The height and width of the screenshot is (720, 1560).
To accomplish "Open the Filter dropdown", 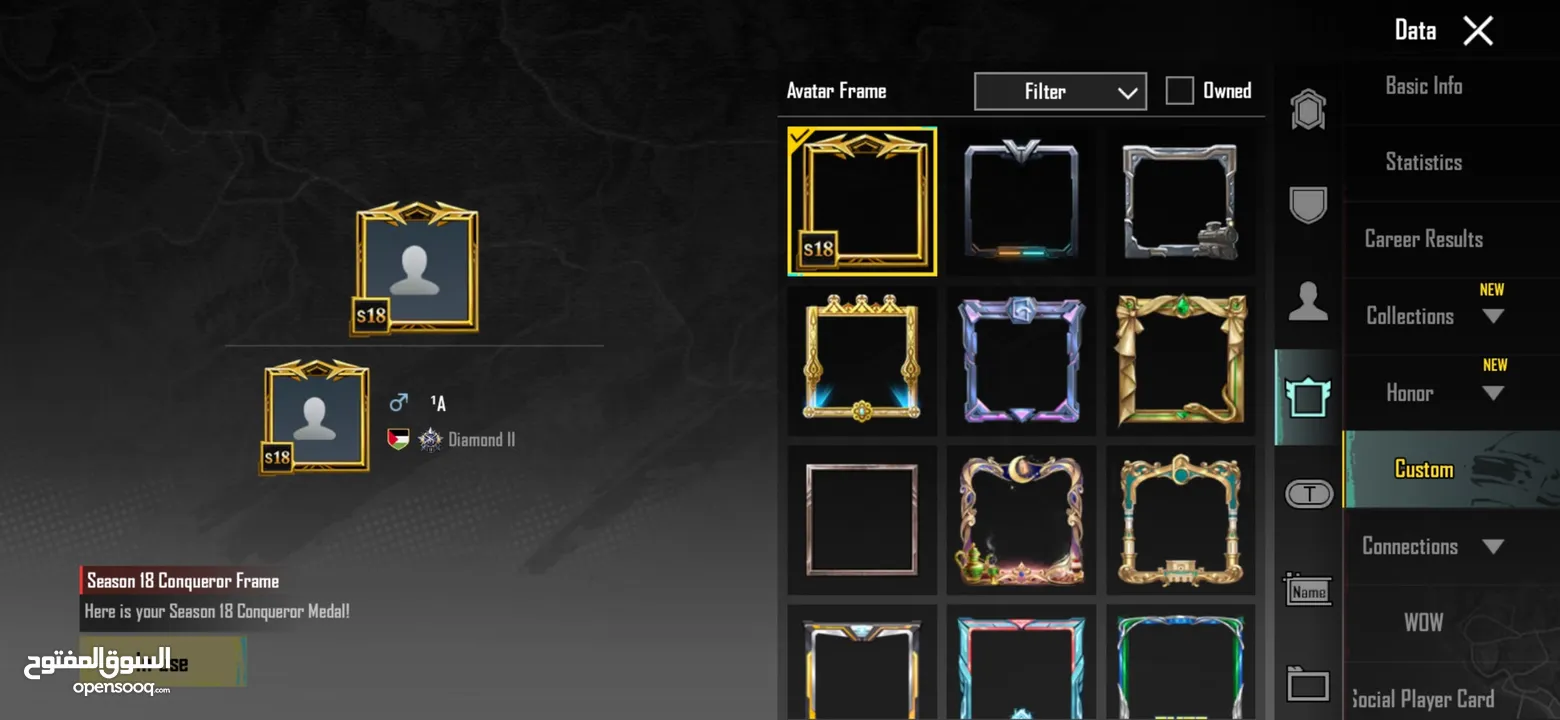I will (1060, 92).
